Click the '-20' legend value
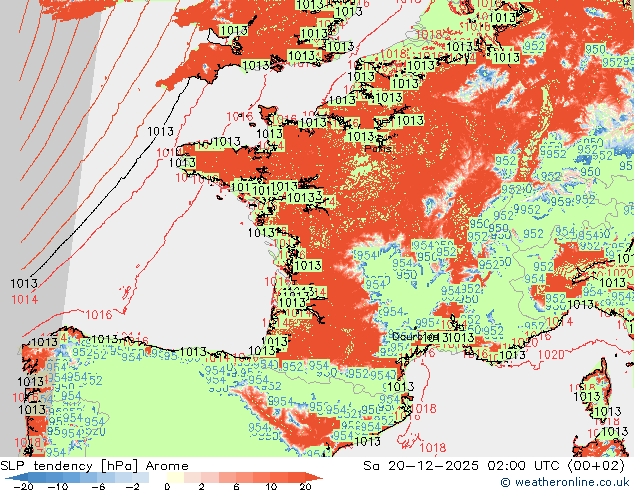Viewport: 634px width, 490px height. click(23, 486)
